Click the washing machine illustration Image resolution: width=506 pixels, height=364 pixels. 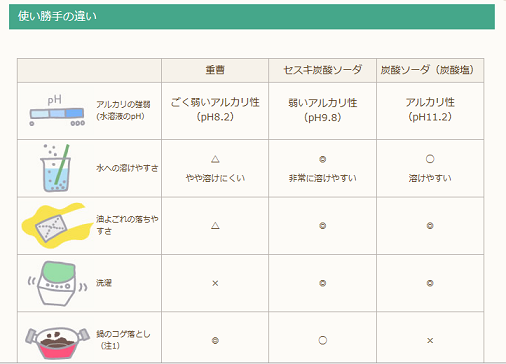click(57, 283)
